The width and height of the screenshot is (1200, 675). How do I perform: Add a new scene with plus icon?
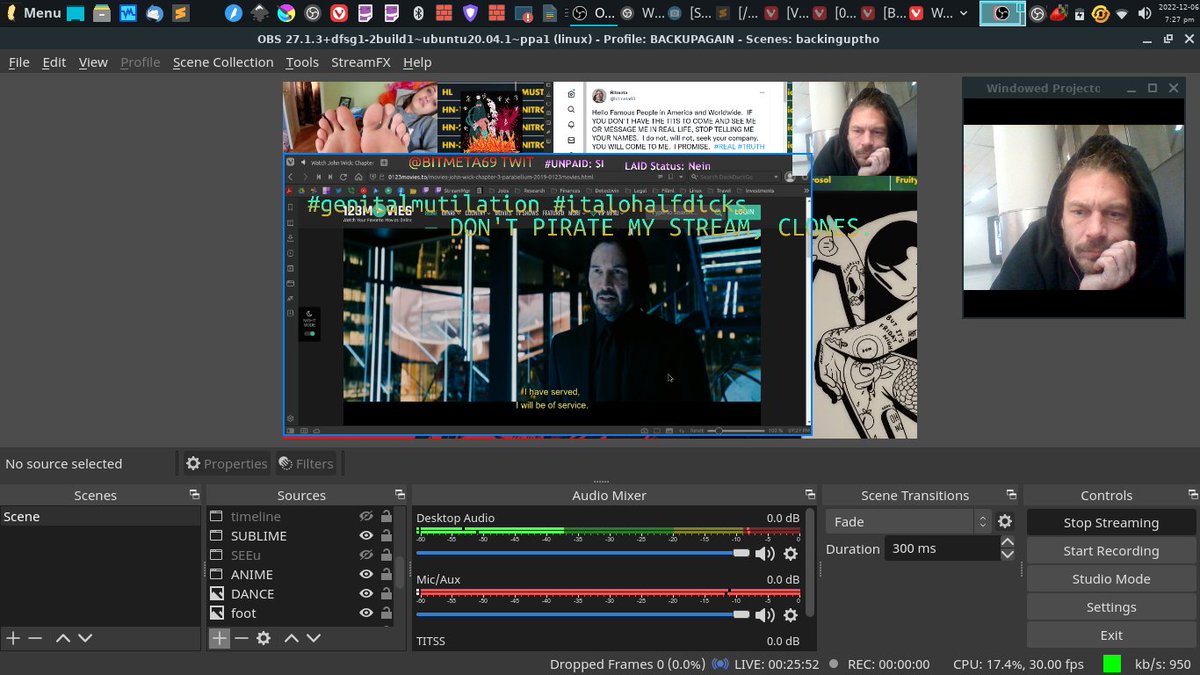click(13, 638)
